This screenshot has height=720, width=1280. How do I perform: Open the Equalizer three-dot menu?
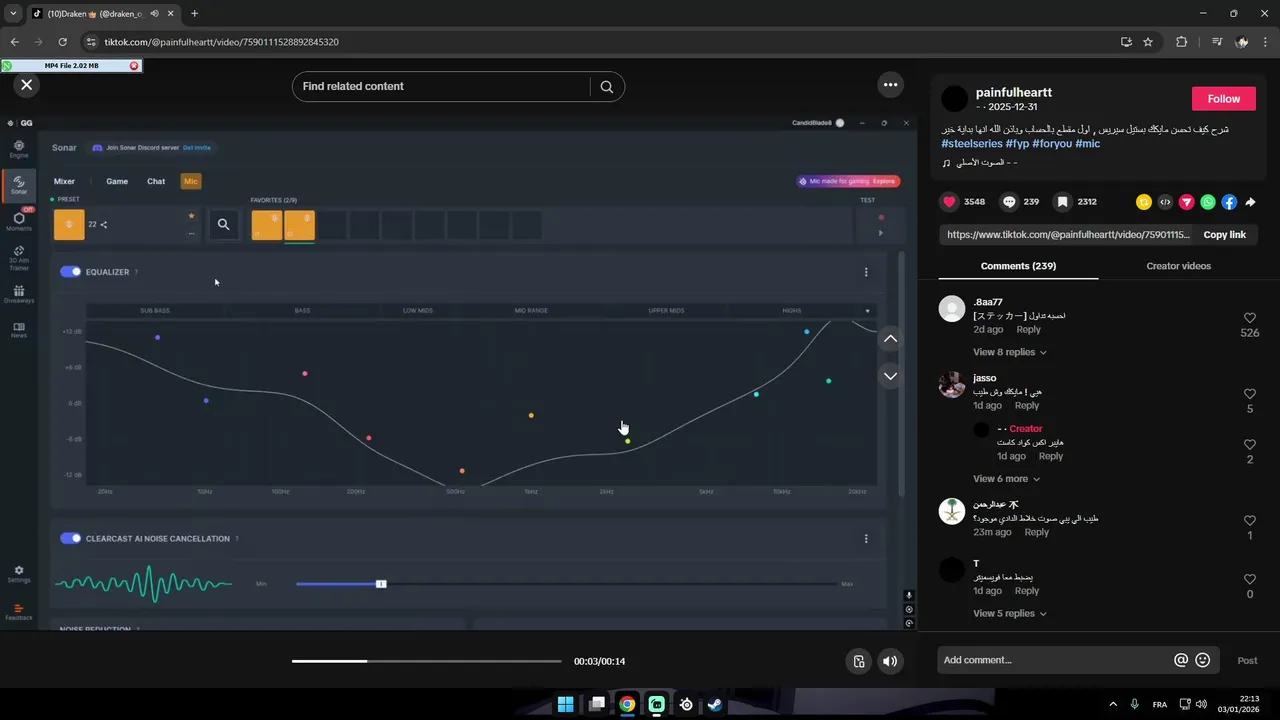[x=866, y=272]
